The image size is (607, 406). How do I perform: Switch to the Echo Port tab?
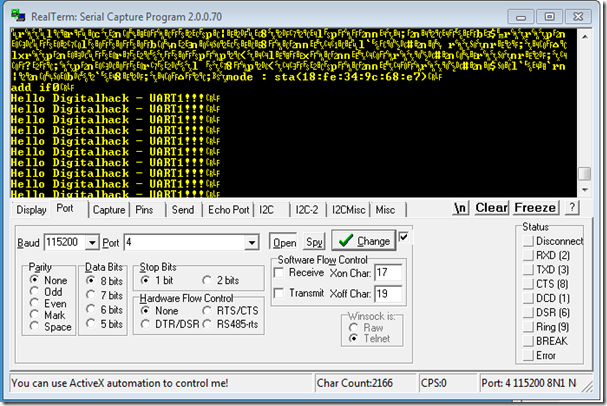coord(228,210)
